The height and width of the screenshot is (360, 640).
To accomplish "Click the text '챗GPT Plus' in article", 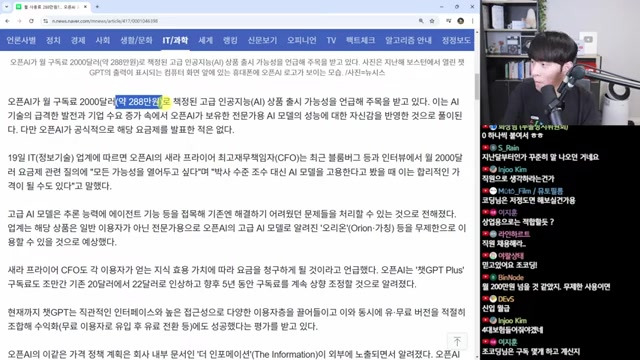I will (440, 270).
